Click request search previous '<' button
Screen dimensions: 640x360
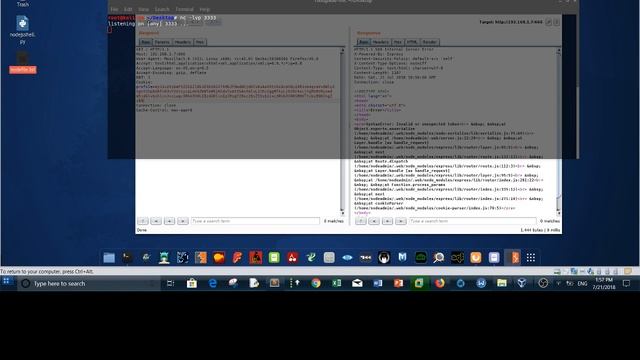156,221
